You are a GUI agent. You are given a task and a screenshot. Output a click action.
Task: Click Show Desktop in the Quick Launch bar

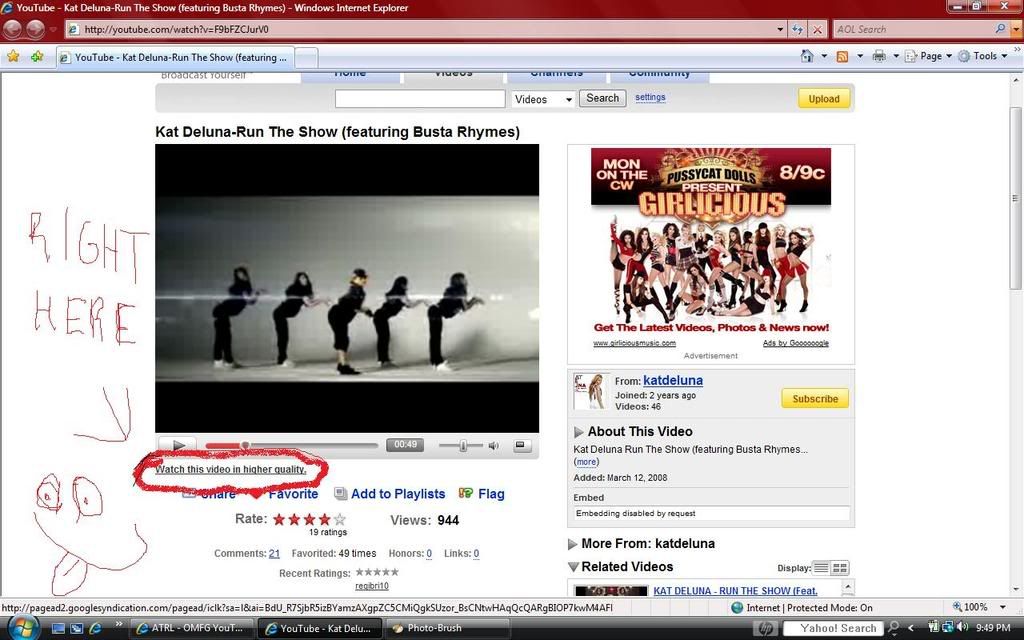pos(58,628)
